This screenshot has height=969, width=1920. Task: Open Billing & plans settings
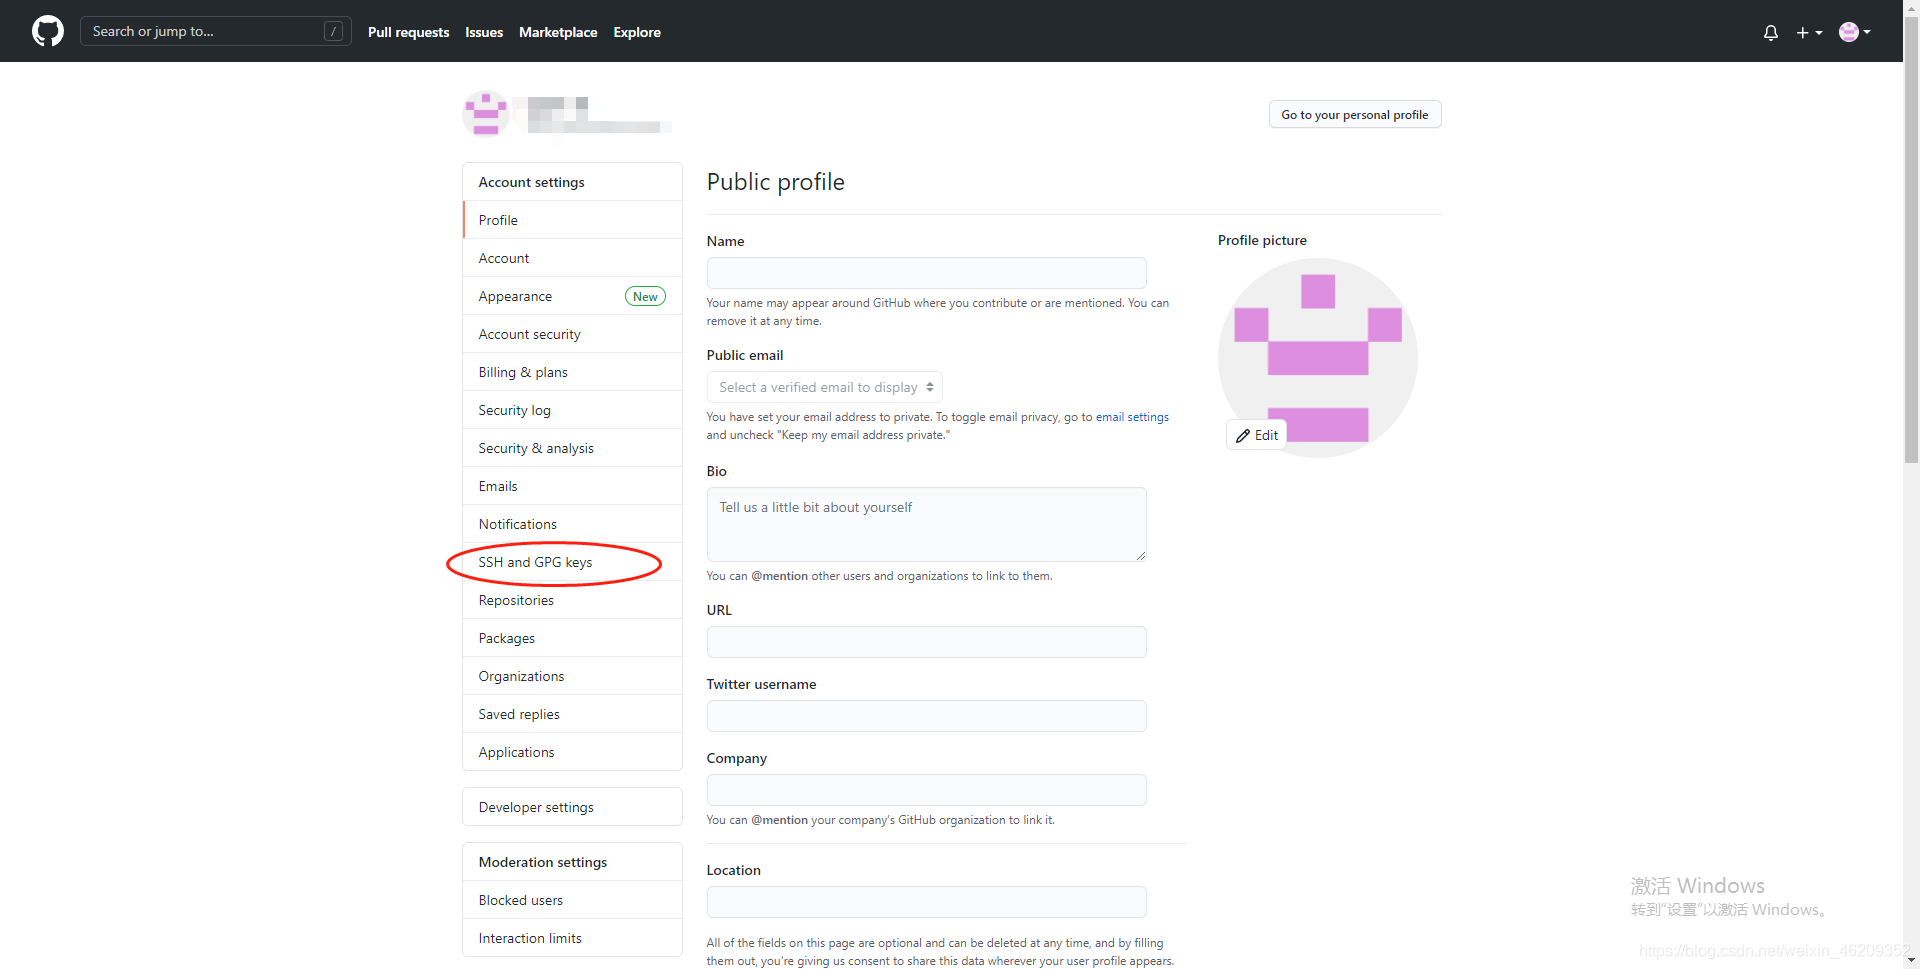tap(572, 372)
